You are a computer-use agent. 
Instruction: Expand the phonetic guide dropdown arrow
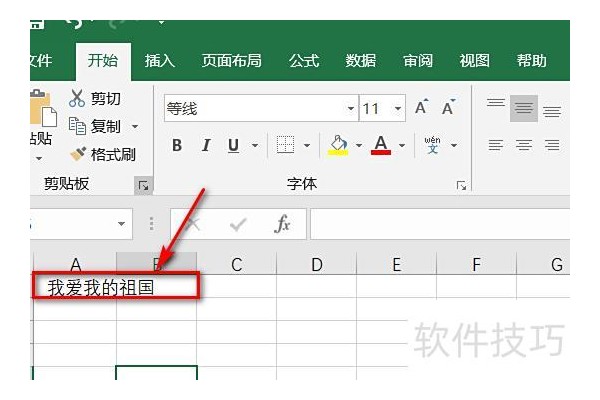(x=454, y=145)
